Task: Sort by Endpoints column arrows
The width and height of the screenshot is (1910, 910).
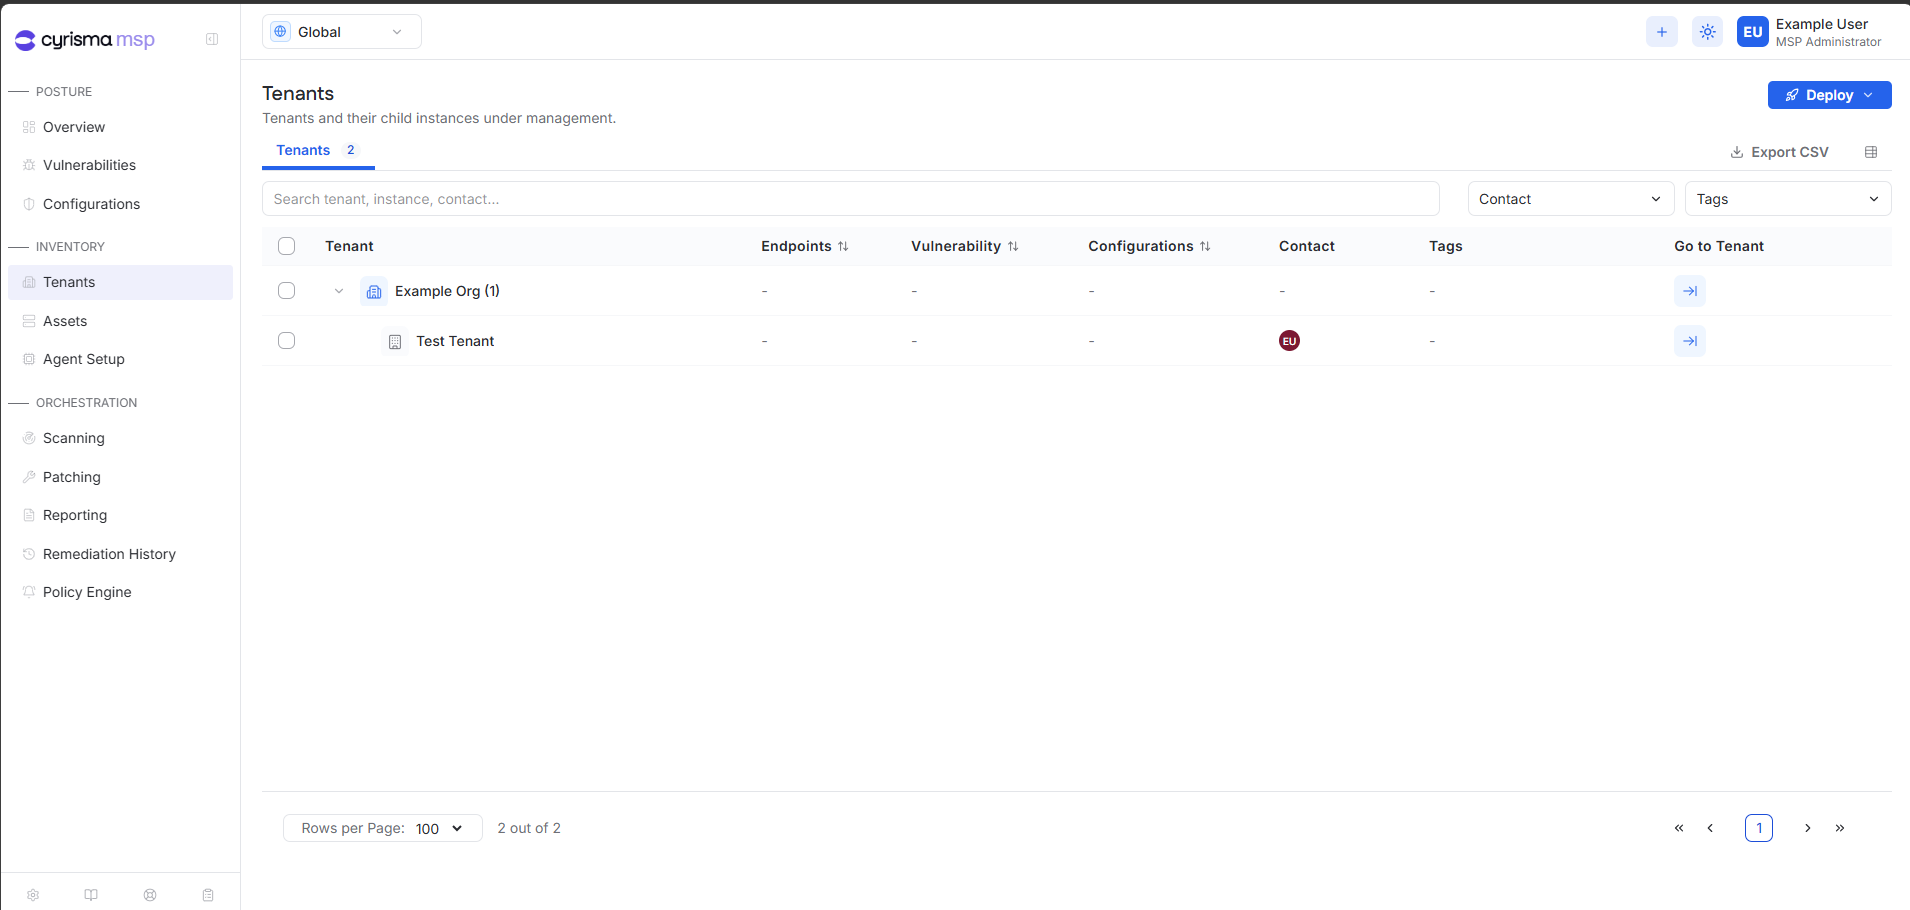Action: click(x=843, y=246)
